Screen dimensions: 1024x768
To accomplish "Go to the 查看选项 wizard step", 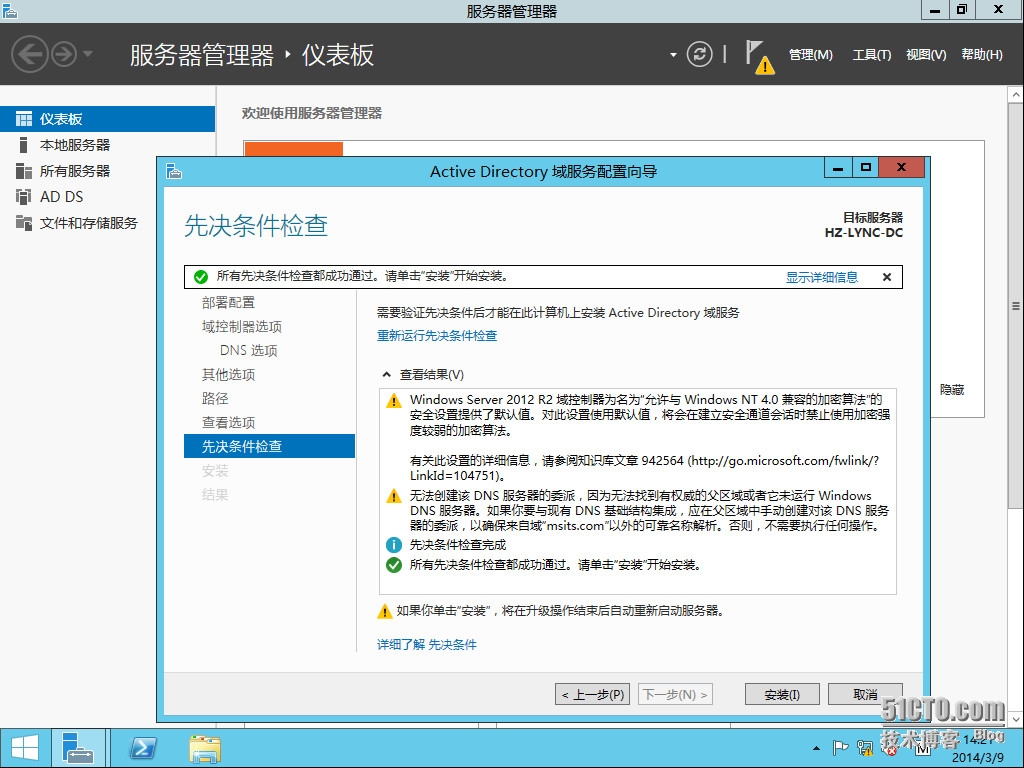I will pyautogui.click(x=228, y=423).
